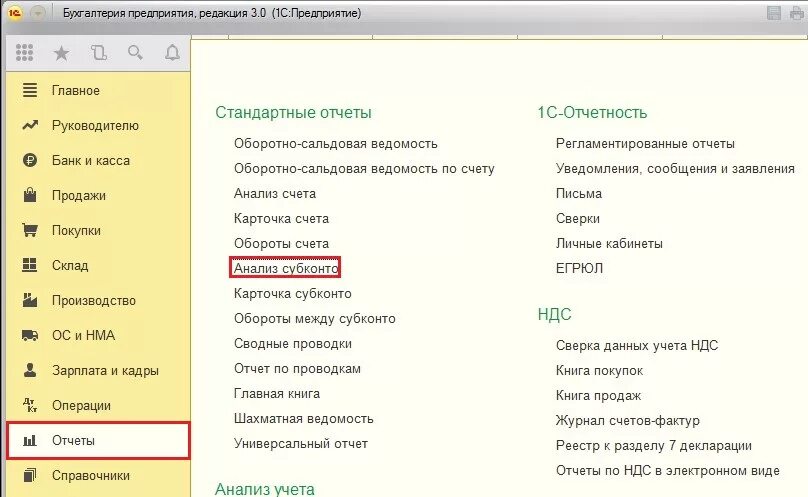Open the Карточка счета report

pos(281,219)
